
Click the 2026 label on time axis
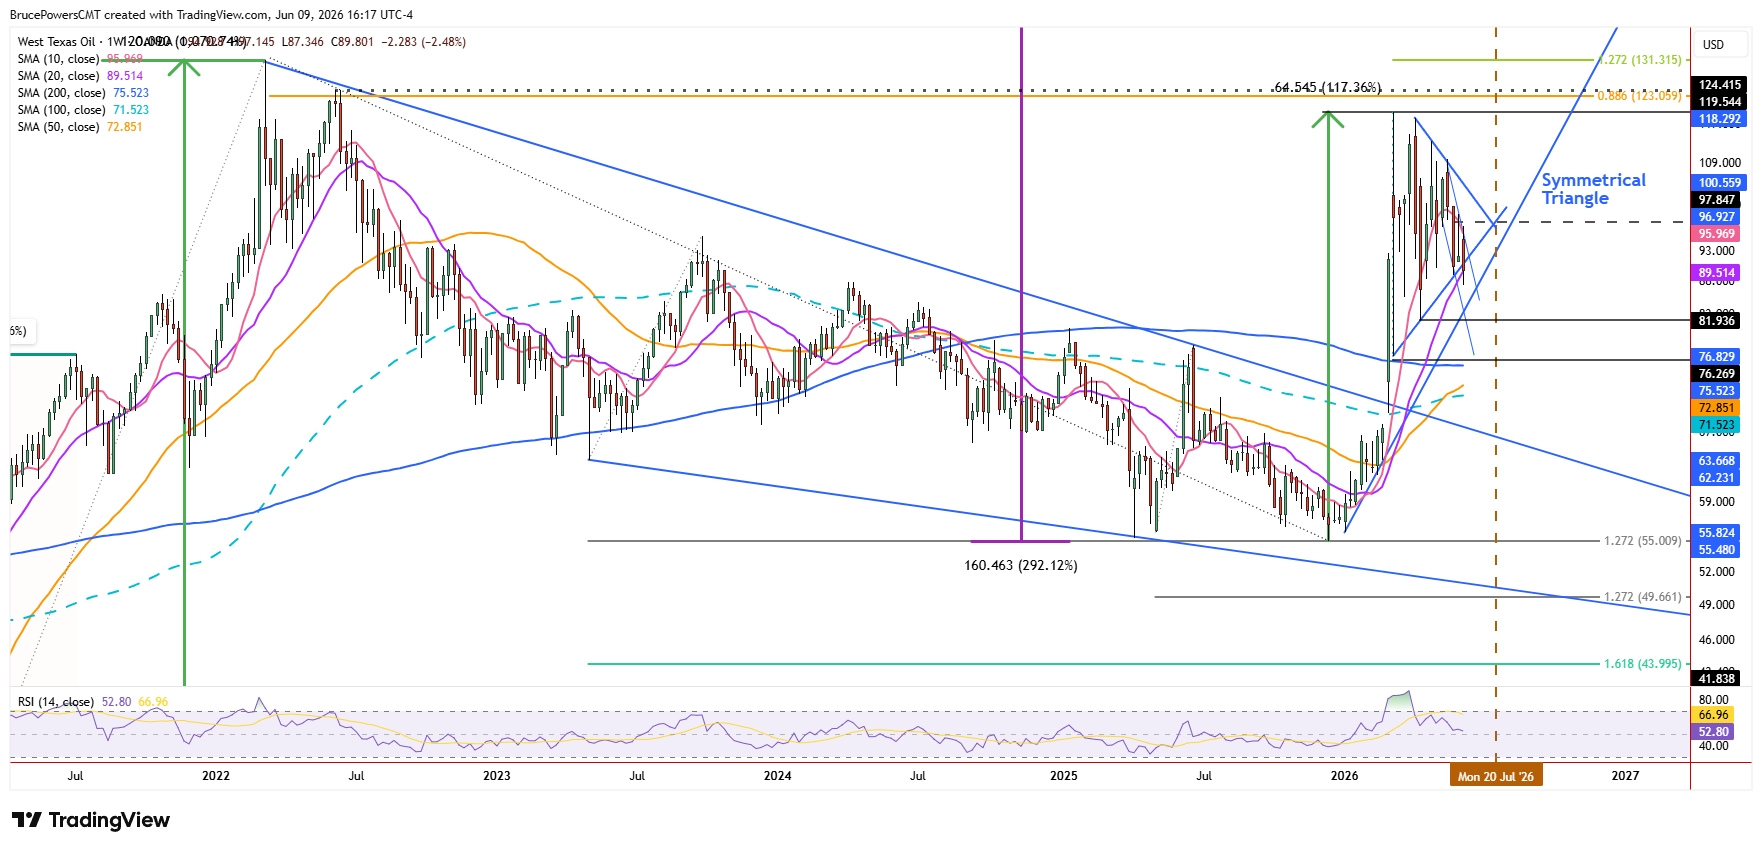coord(1345,776)
